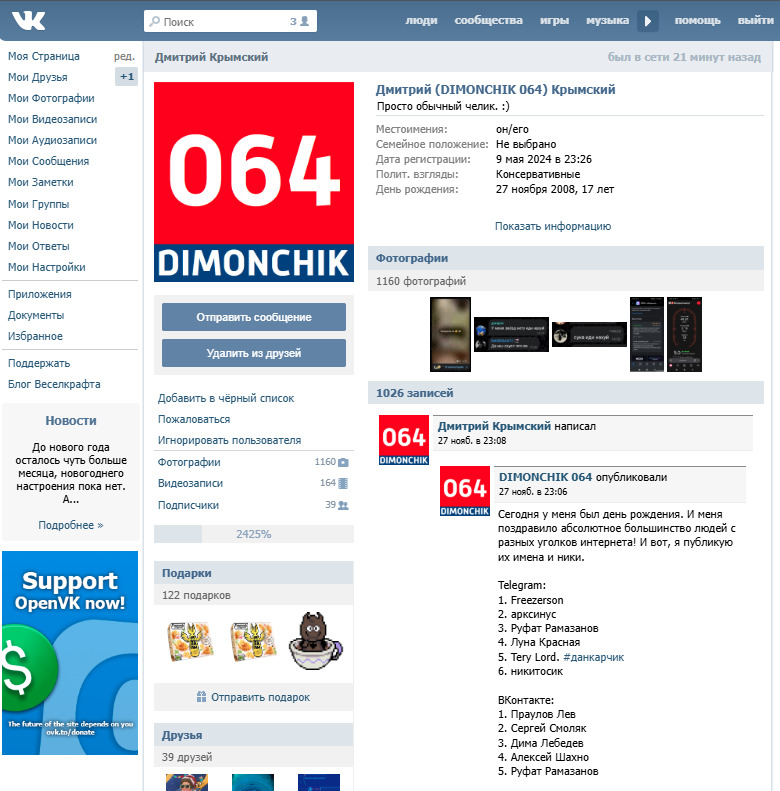The width and height of the screenshot is (780, 791).
Task: Open Мои Друзья in sidebar
Action: pyautogui.click(x=38, y=77)
